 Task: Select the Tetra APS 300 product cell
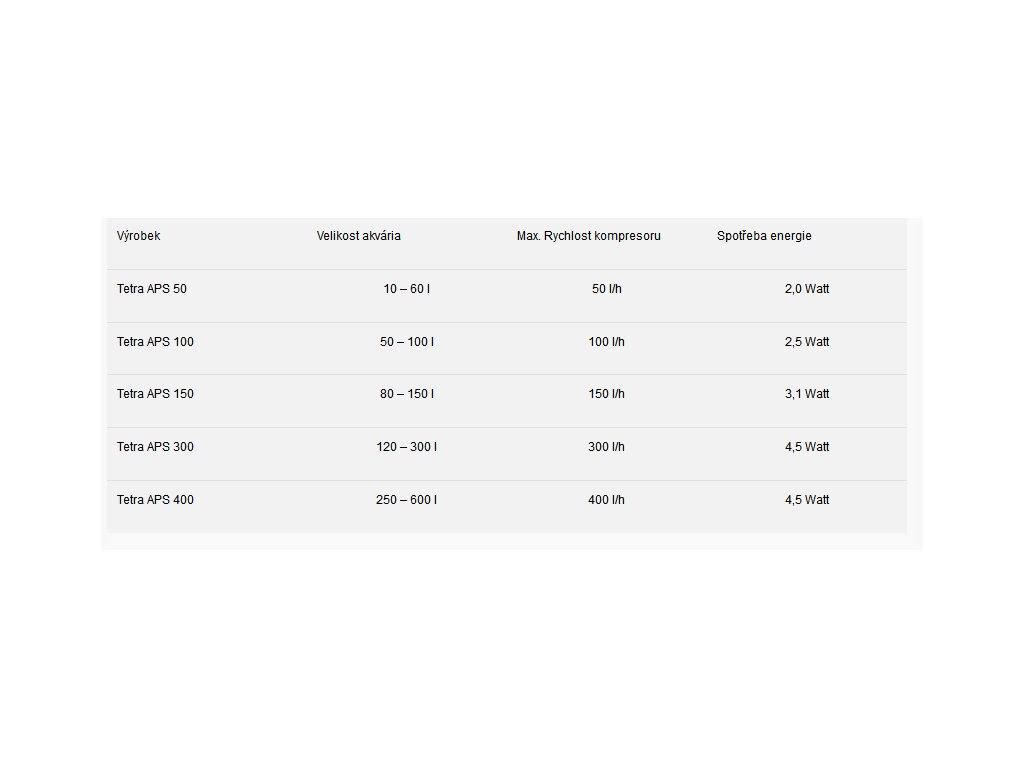156,447
